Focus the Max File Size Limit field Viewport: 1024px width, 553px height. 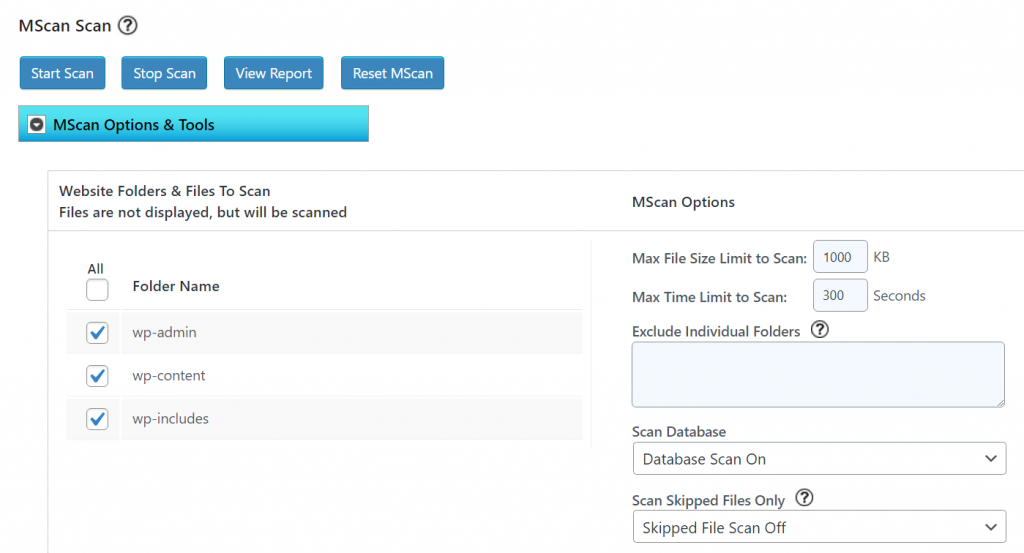839,257
